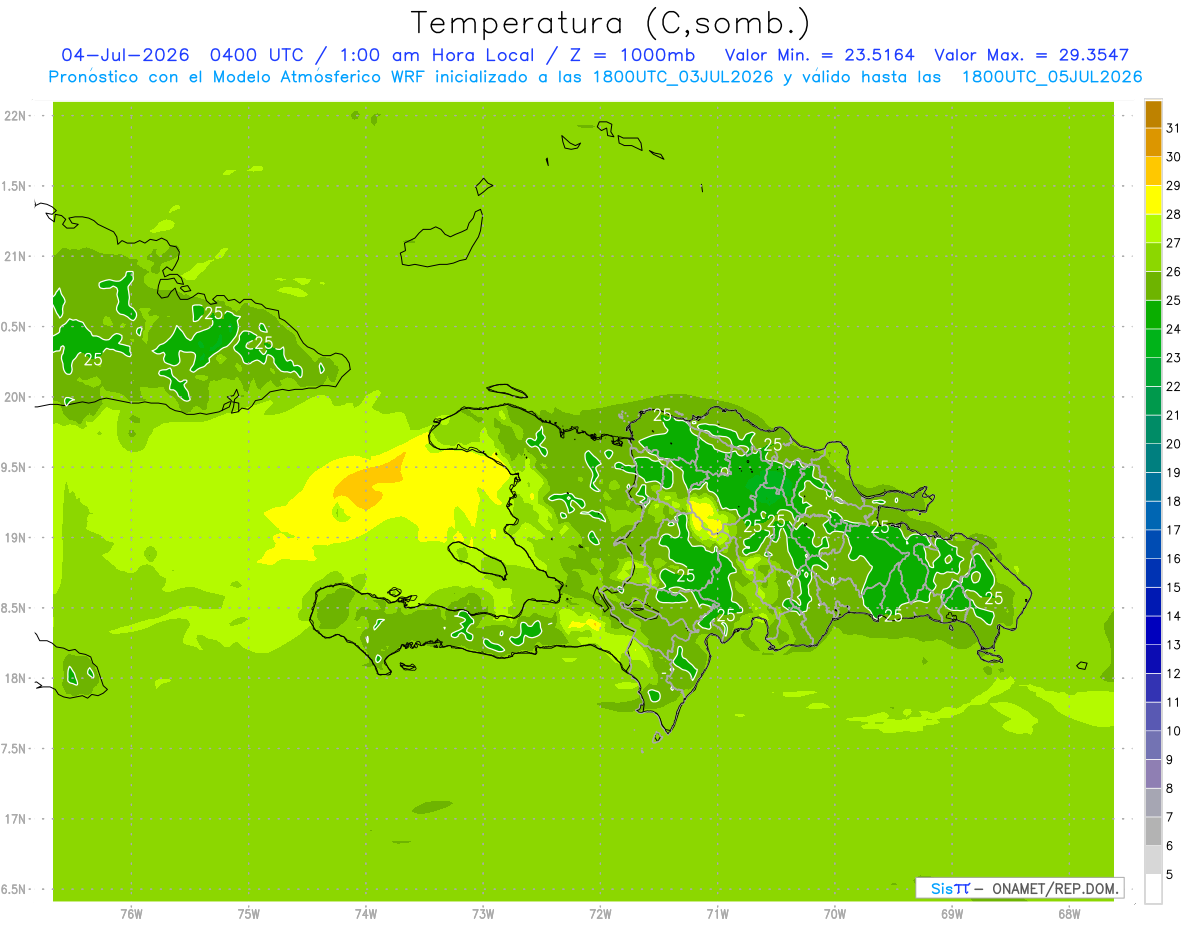Click the purple 9 degree legend swatch

point(1153,746)
